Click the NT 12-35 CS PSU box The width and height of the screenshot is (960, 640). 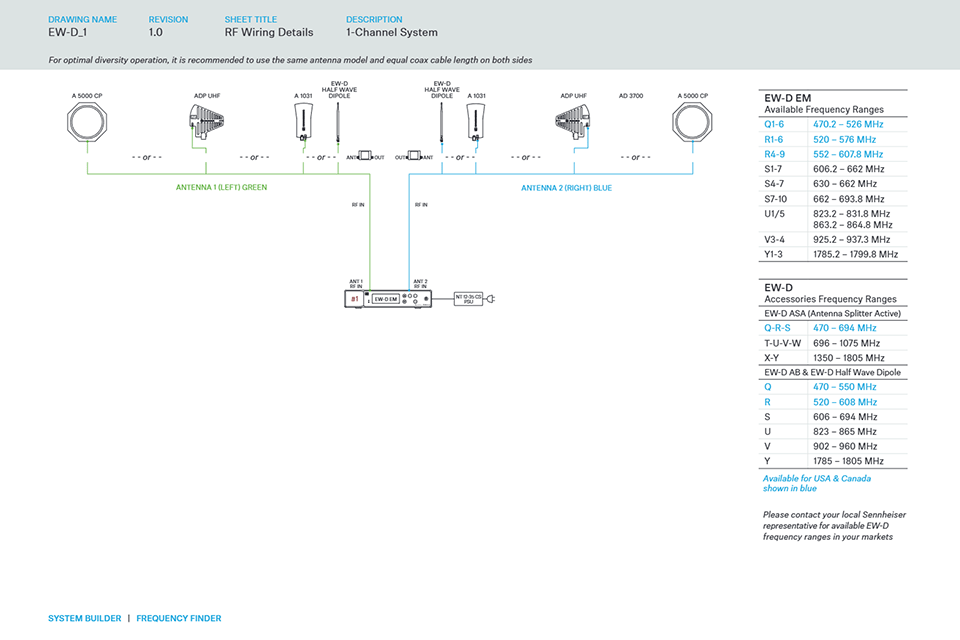tap(468, 299)
